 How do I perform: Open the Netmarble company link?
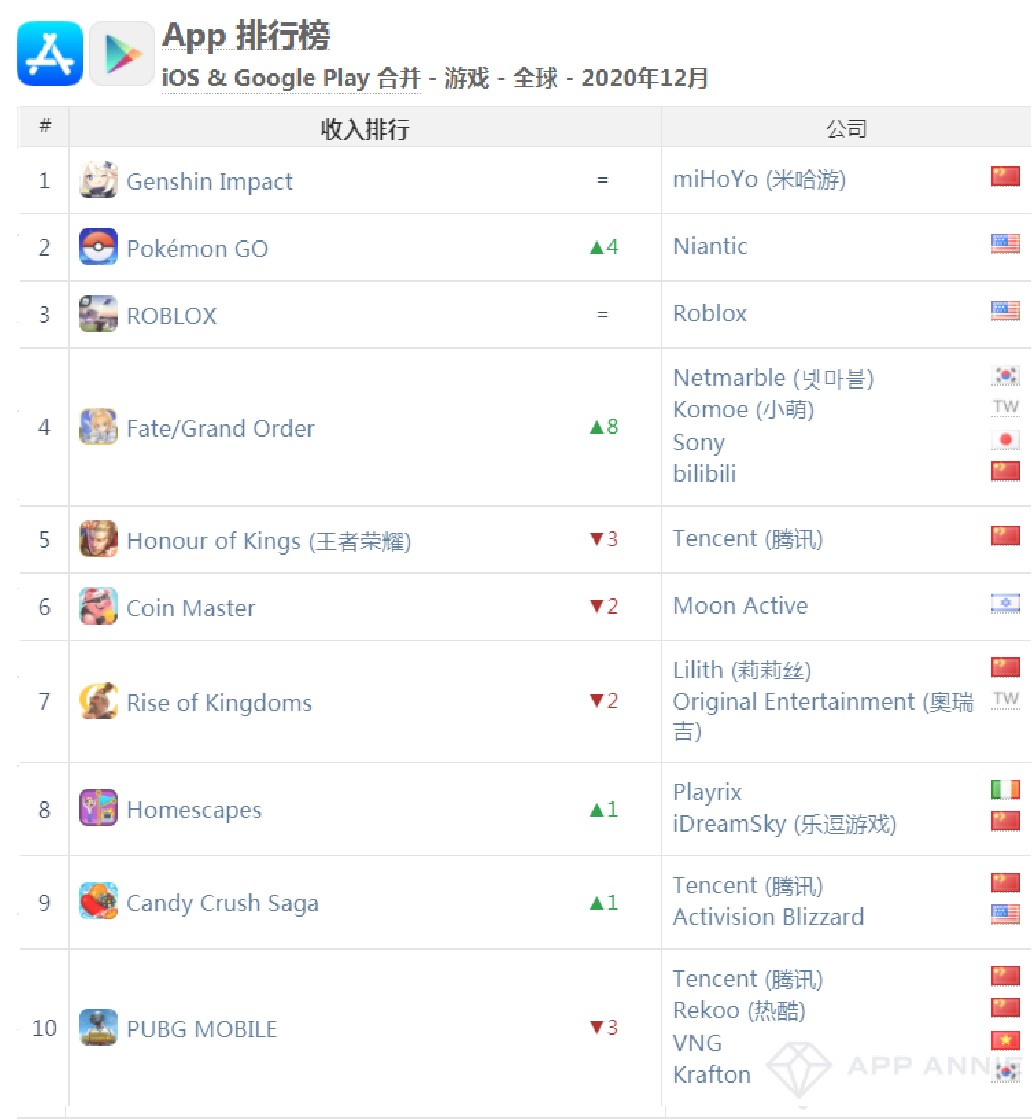[773, 378]
